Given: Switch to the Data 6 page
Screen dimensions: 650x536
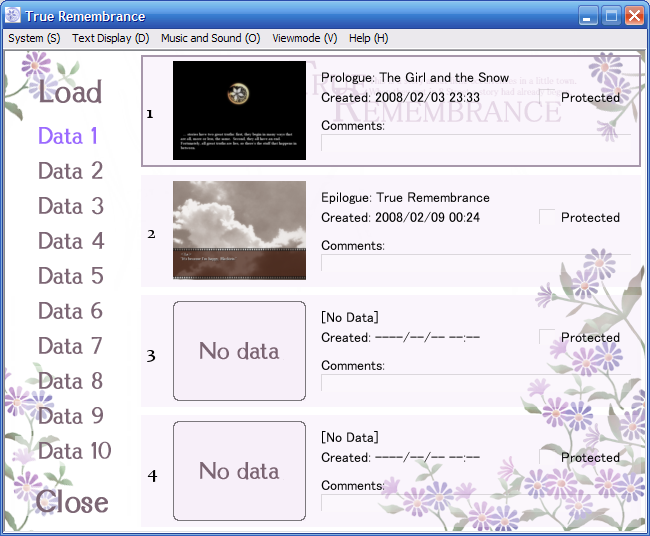Looking at the screenshot, I should coord(70,311).
